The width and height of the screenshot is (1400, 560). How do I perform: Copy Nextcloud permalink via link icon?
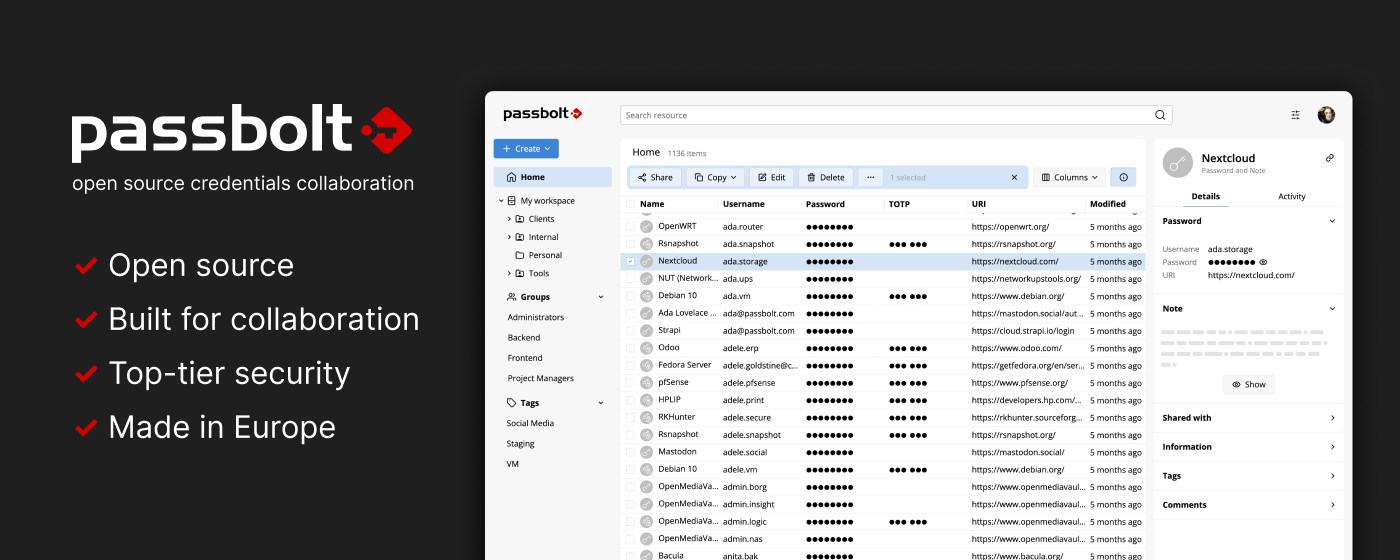pos(1330,158)
